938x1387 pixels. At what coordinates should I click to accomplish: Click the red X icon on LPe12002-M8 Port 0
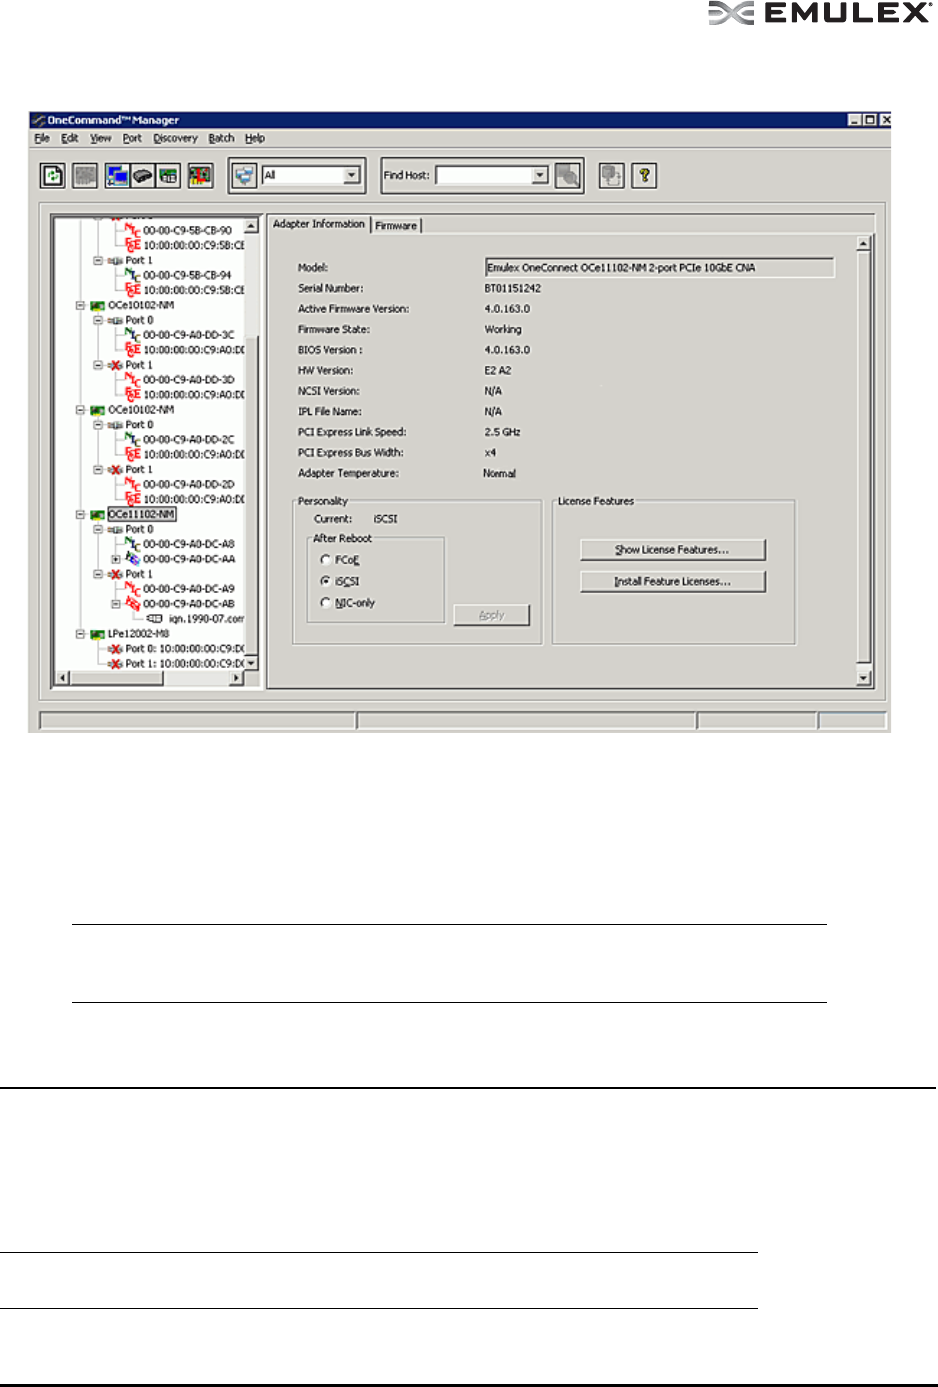(115, 649)
